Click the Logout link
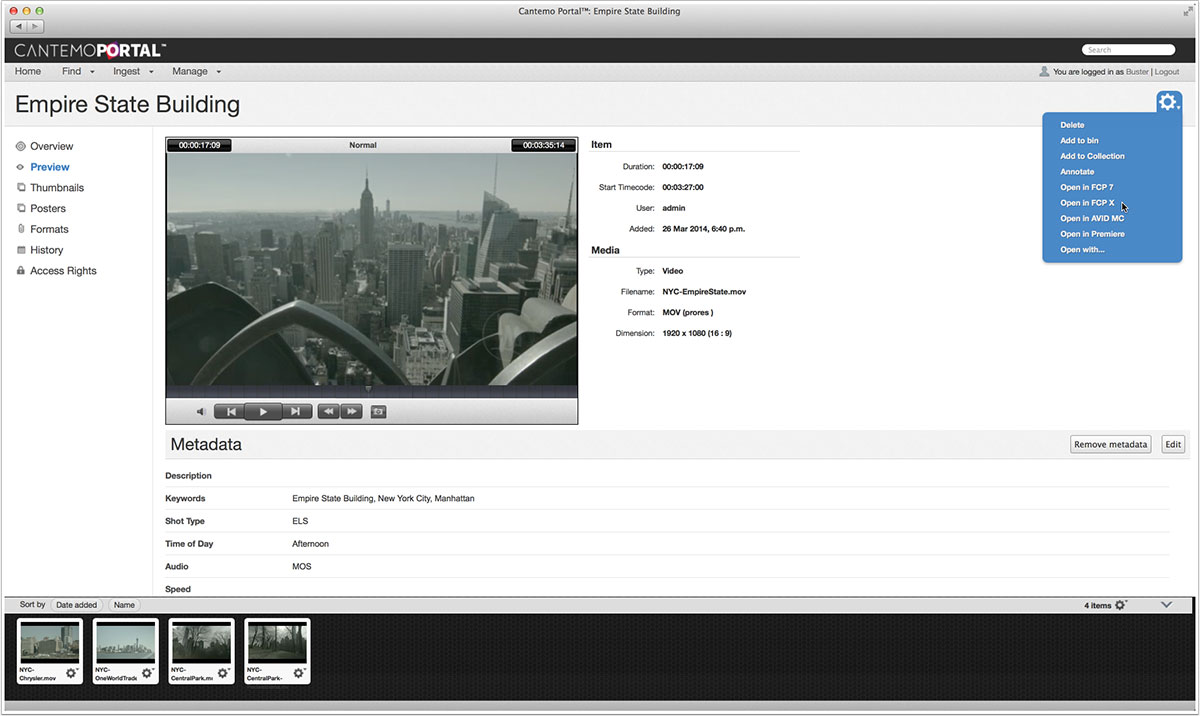1200x716 pixels. pos(1167,72)
